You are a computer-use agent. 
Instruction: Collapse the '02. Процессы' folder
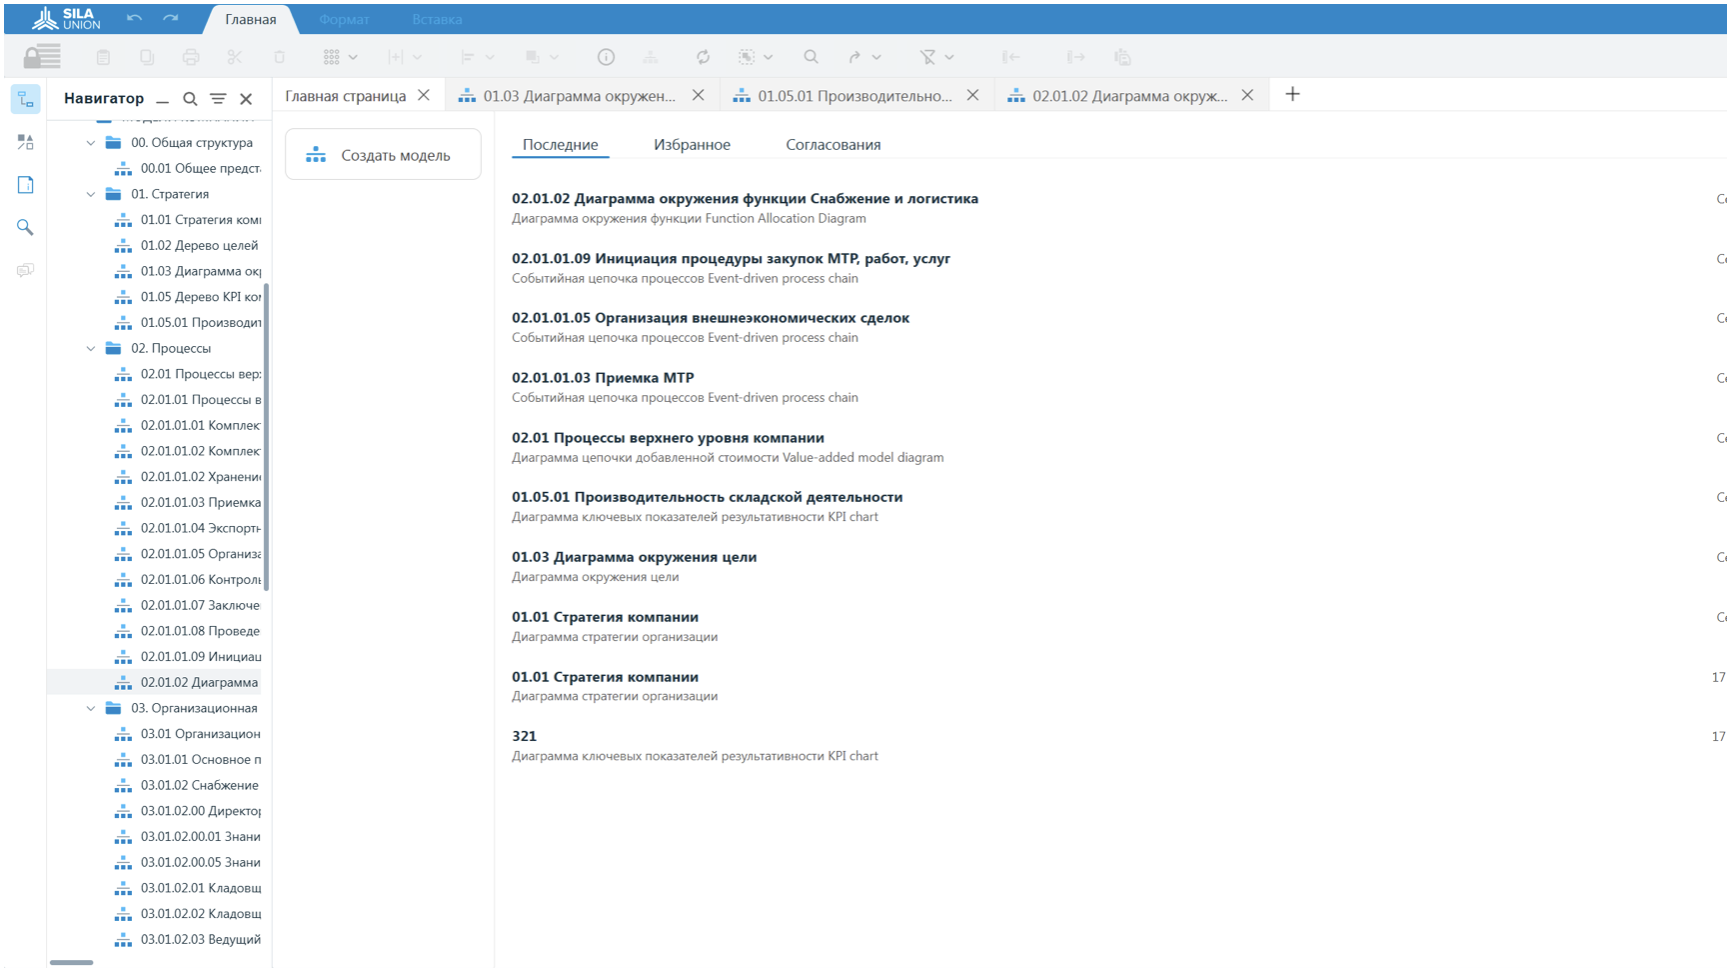(x=91, y=348)
